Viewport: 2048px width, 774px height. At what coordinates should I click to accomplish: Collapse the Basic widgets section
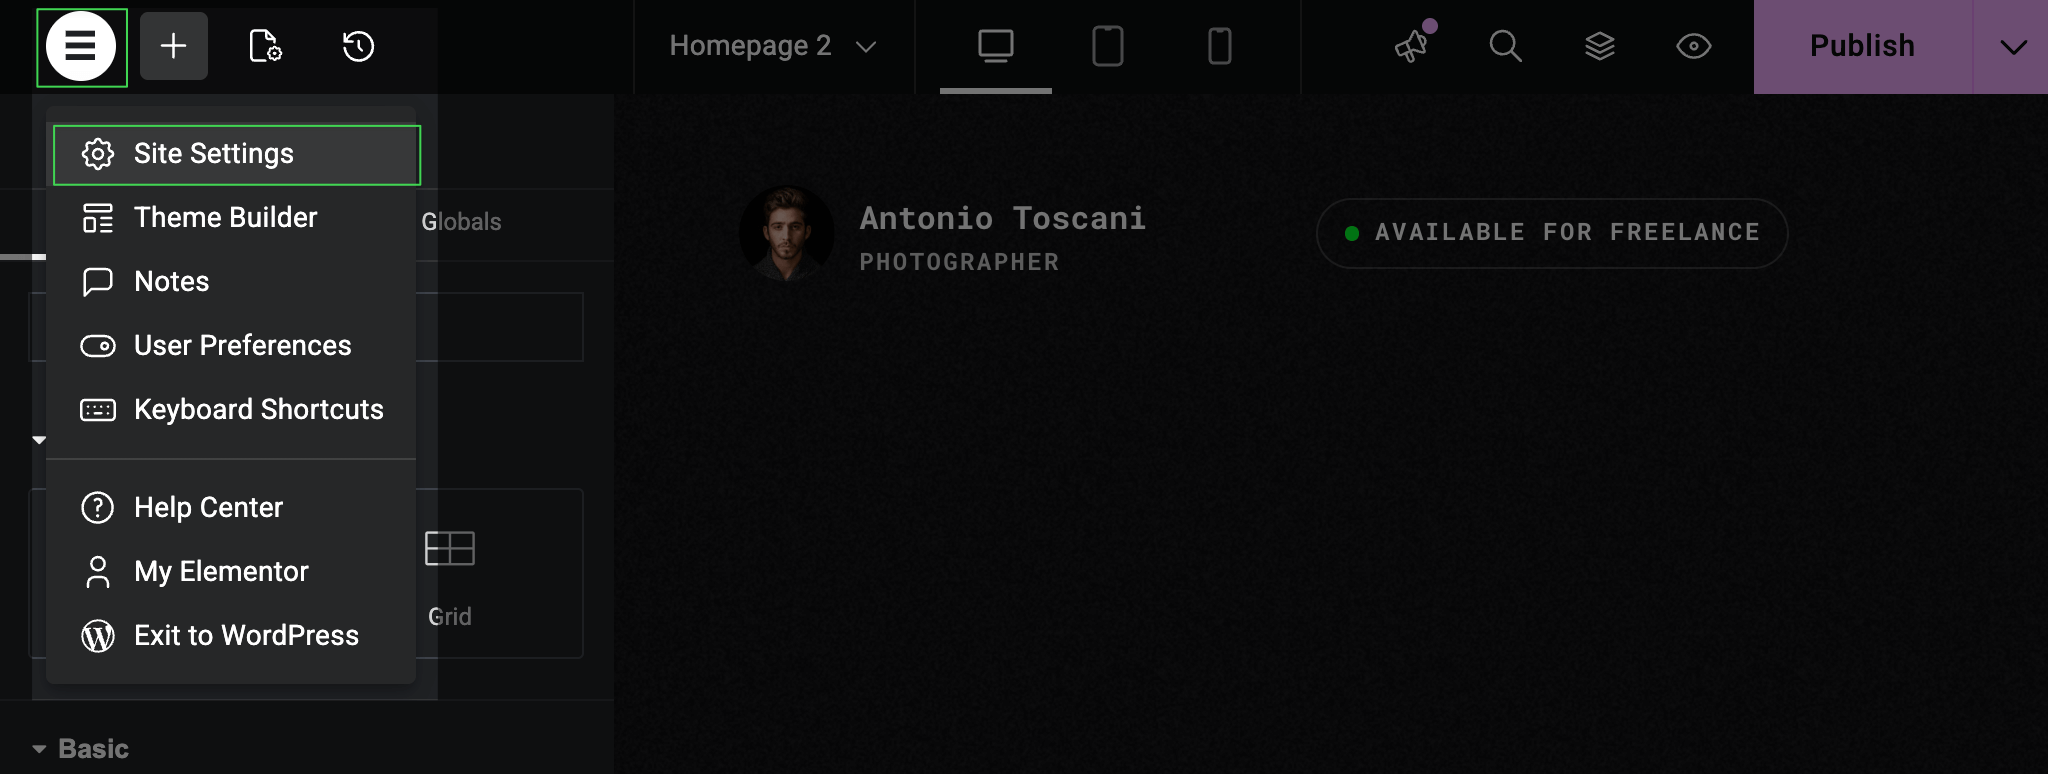[x=80, y=748]
